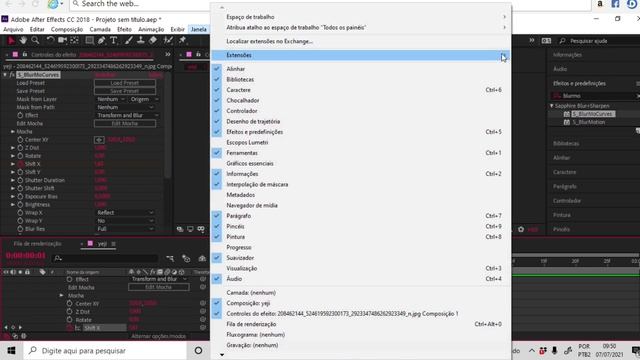Image resolution: width=640 pixels, height=360 pixels.
Task: Click Localizar extensões no Exchange menu item
Action: coord(270,41)
